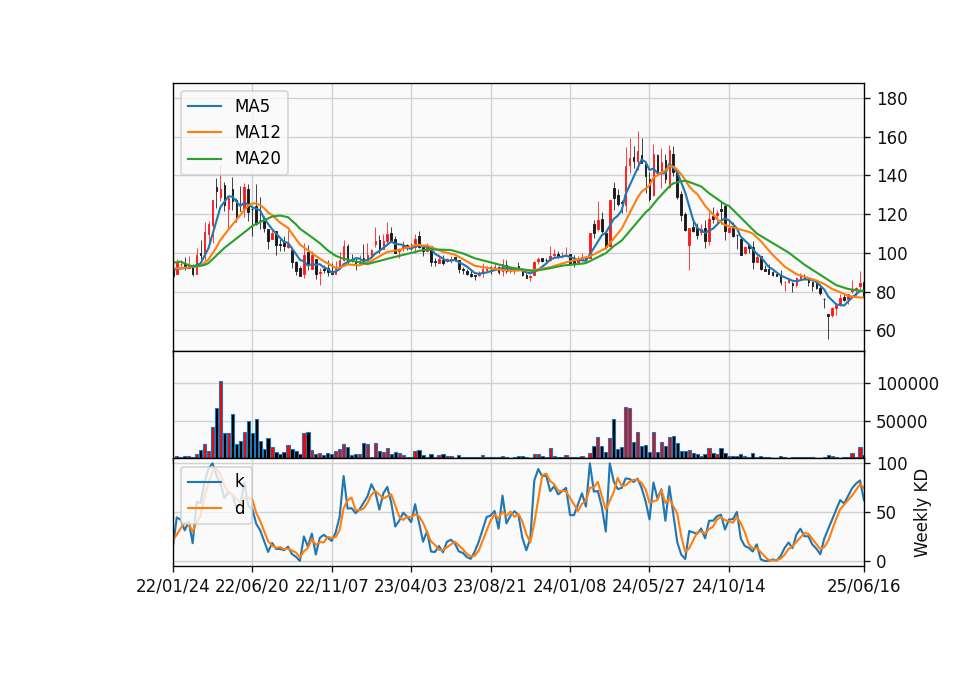
Task: Click the blue MA5 legend line sample
Action: (204, 106)
